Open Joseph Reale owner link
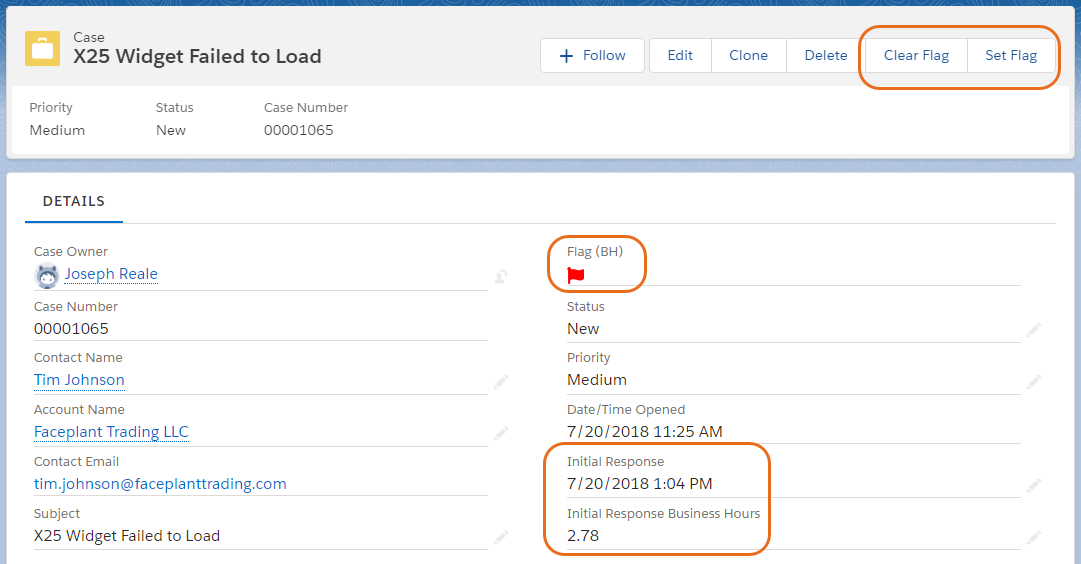This screenshot has width=1081, height=564. pos(111,274)
